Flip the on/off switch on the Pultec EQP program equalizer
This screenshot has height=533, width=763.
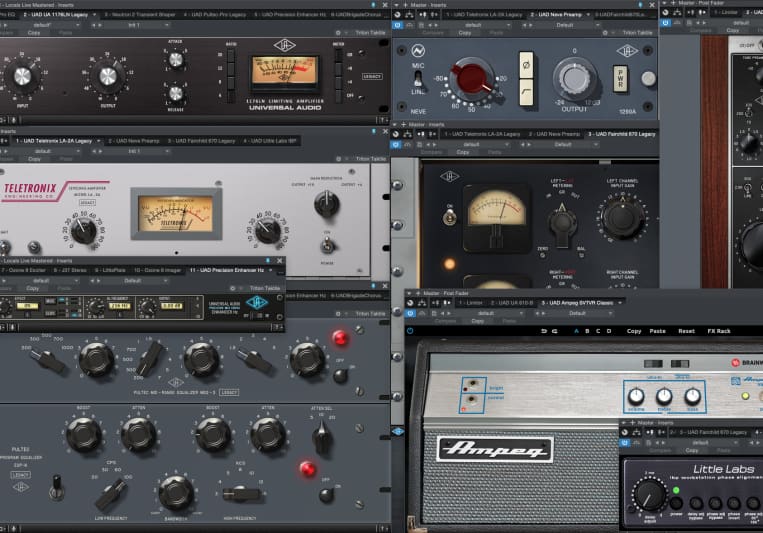point(326,496)
